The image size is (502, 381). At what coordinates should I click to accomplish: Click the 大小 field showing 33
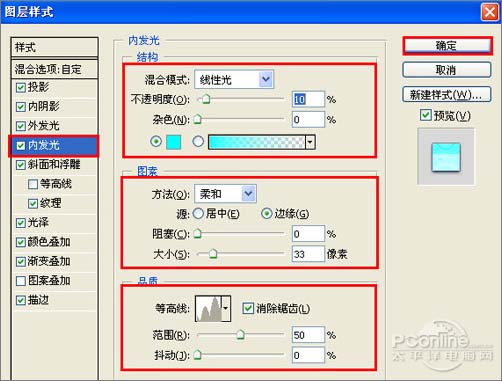308,254
